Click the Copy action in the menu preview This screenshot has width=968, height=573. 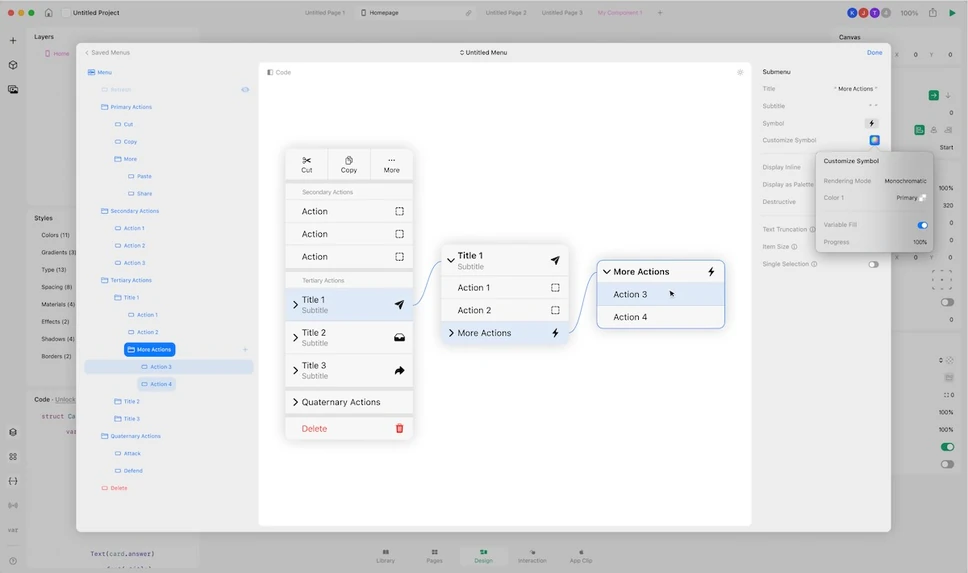pos(349,164)
